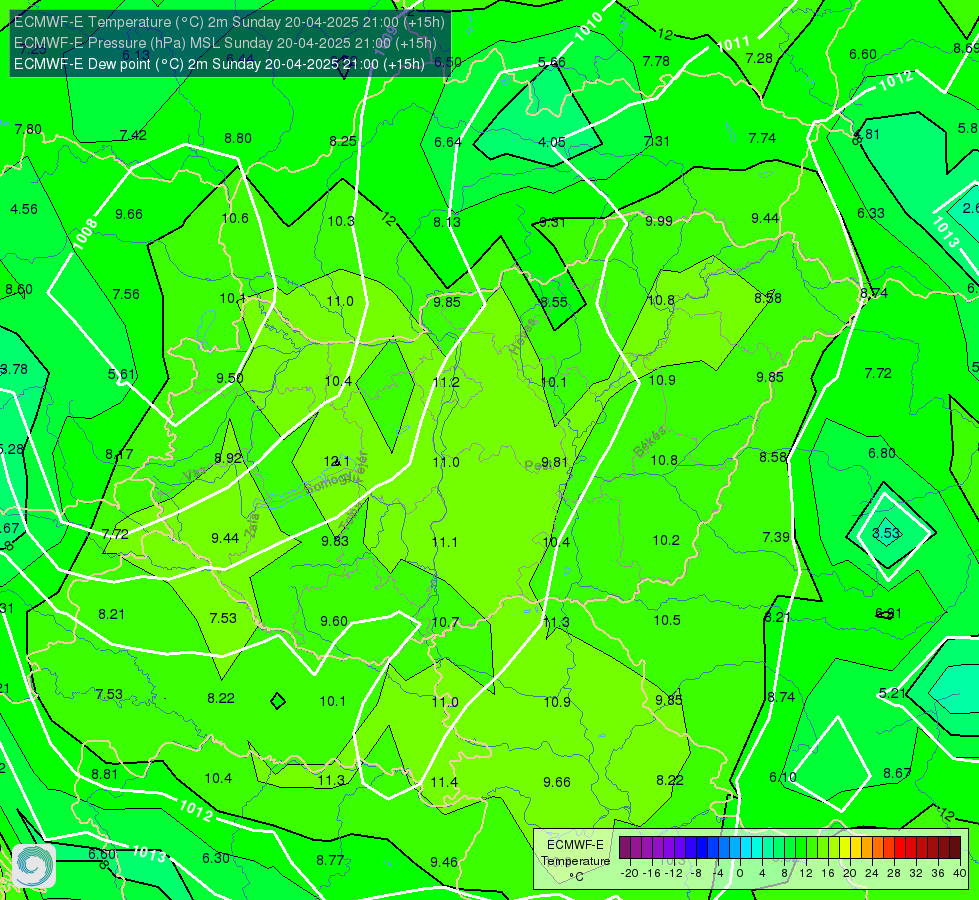Viewport: 979px width, 900px height.
Task: Click the small black diamond marker near 10.1
Action: [278, 701]
